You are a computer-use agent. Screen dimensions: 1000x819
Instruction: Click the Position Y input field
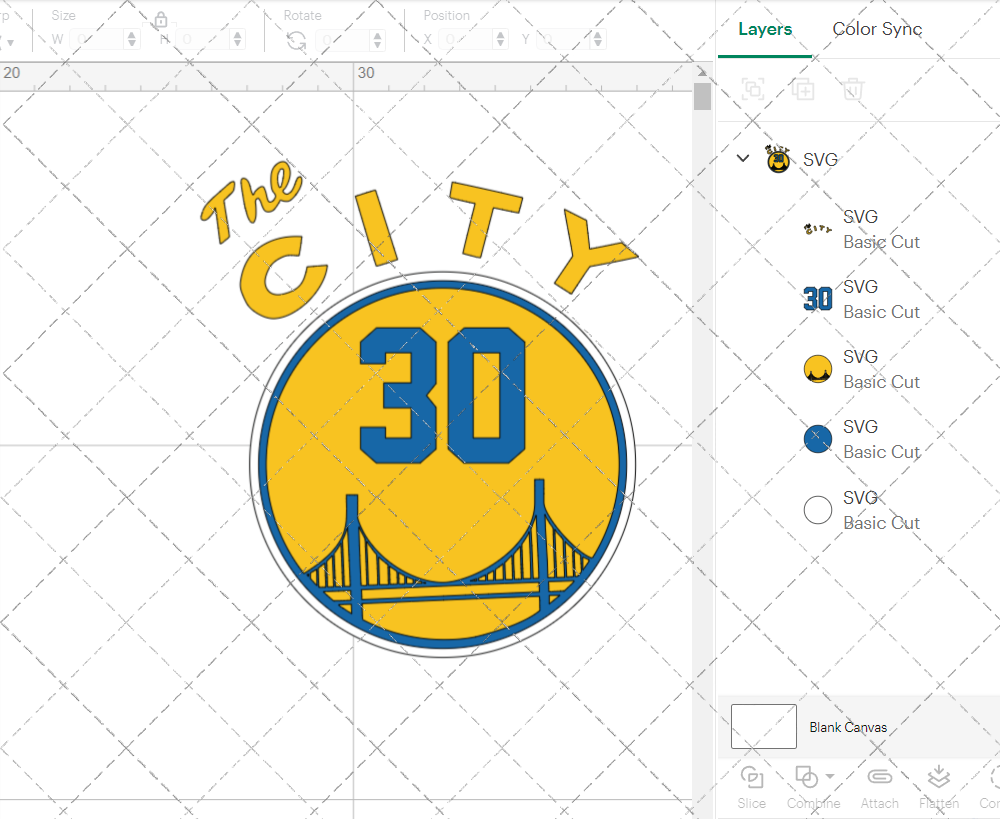pos(564,40)
